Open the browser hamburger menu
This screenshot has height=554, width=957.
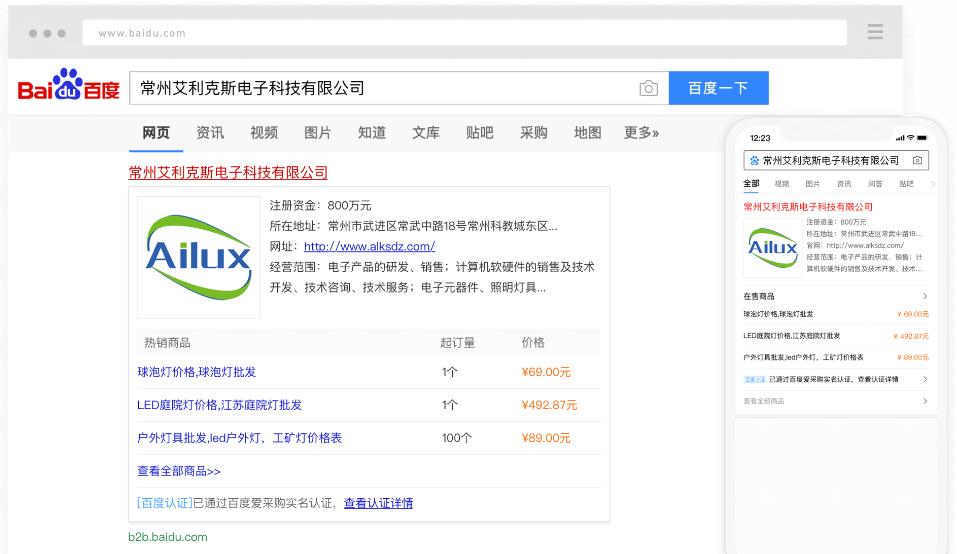tap(875, 32)
